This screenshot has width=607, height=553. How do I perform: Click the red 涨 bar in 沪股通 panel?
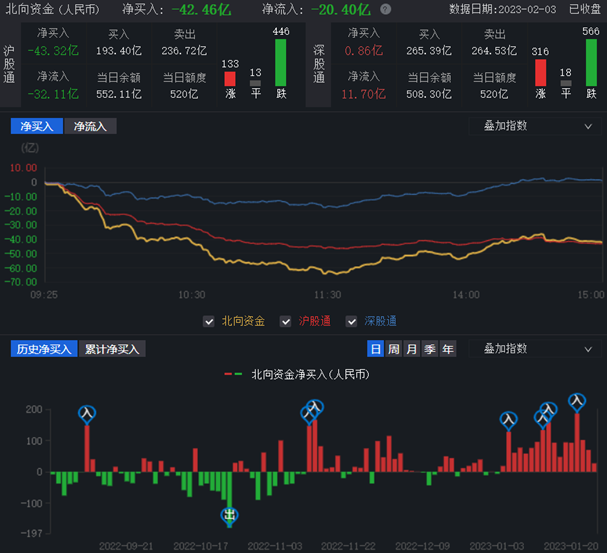tap(230, 78)
